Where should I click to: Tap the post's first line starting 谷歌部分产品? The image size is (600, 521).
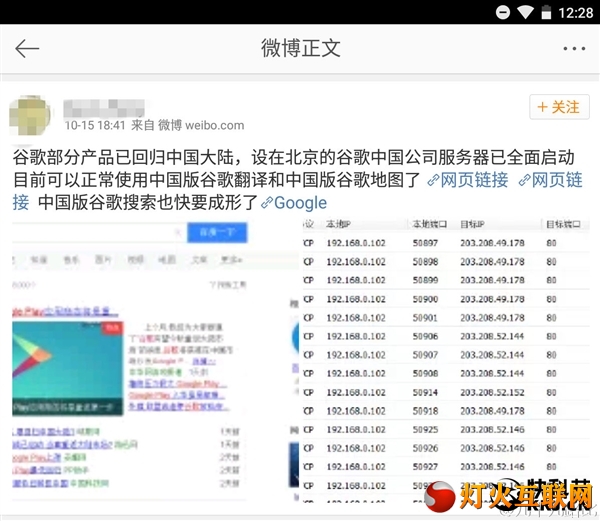coord(293,158)
